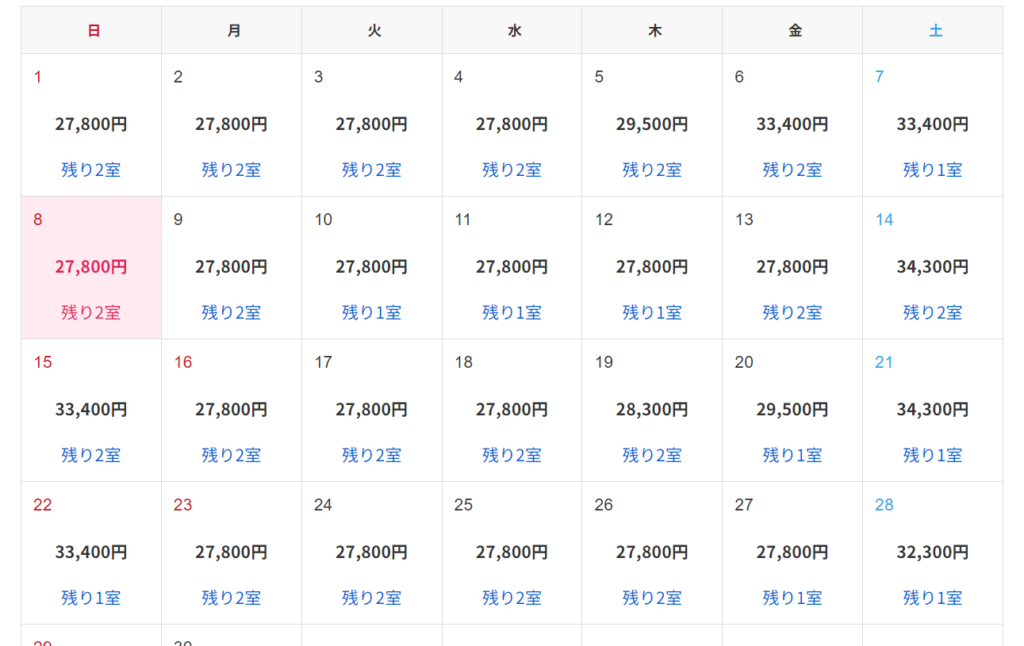Viewport: 1024px width, 646px height.
Task: Select the highlighted date 8 cell
Action: (91, 267)
